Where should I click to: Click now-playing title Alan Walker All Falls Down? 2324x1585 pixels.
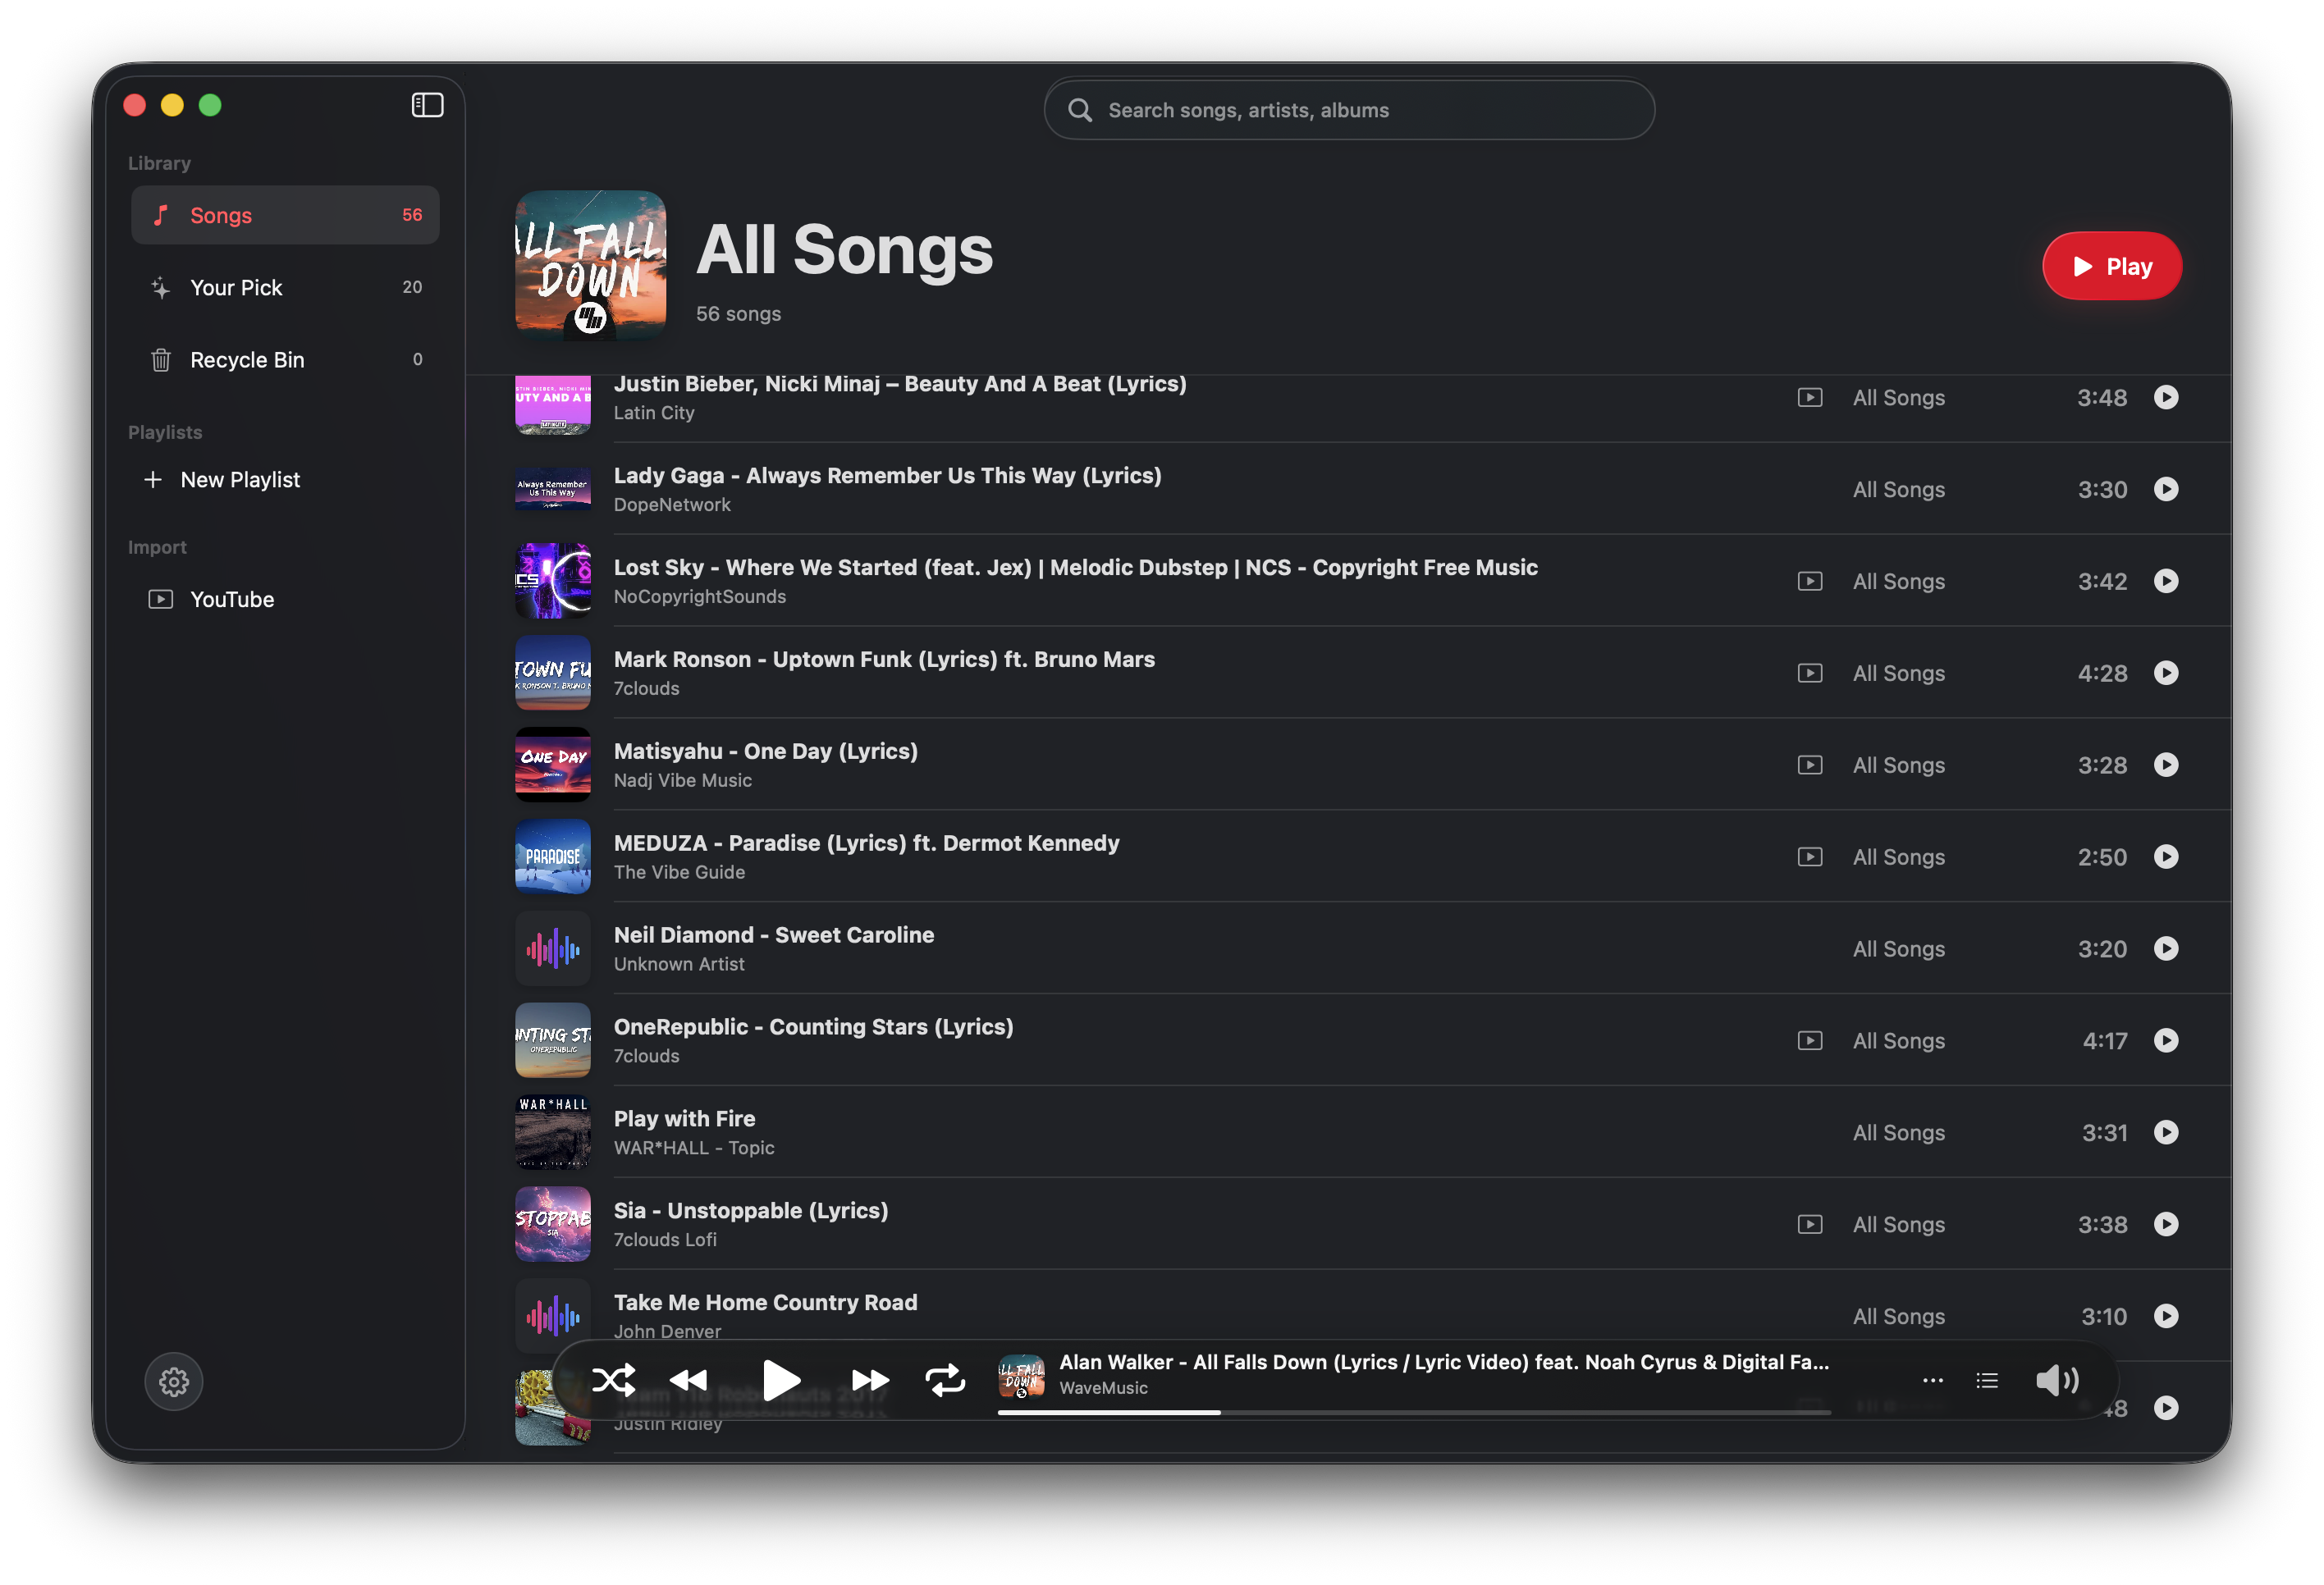pyautogui.click(x=1443, y=1362)
